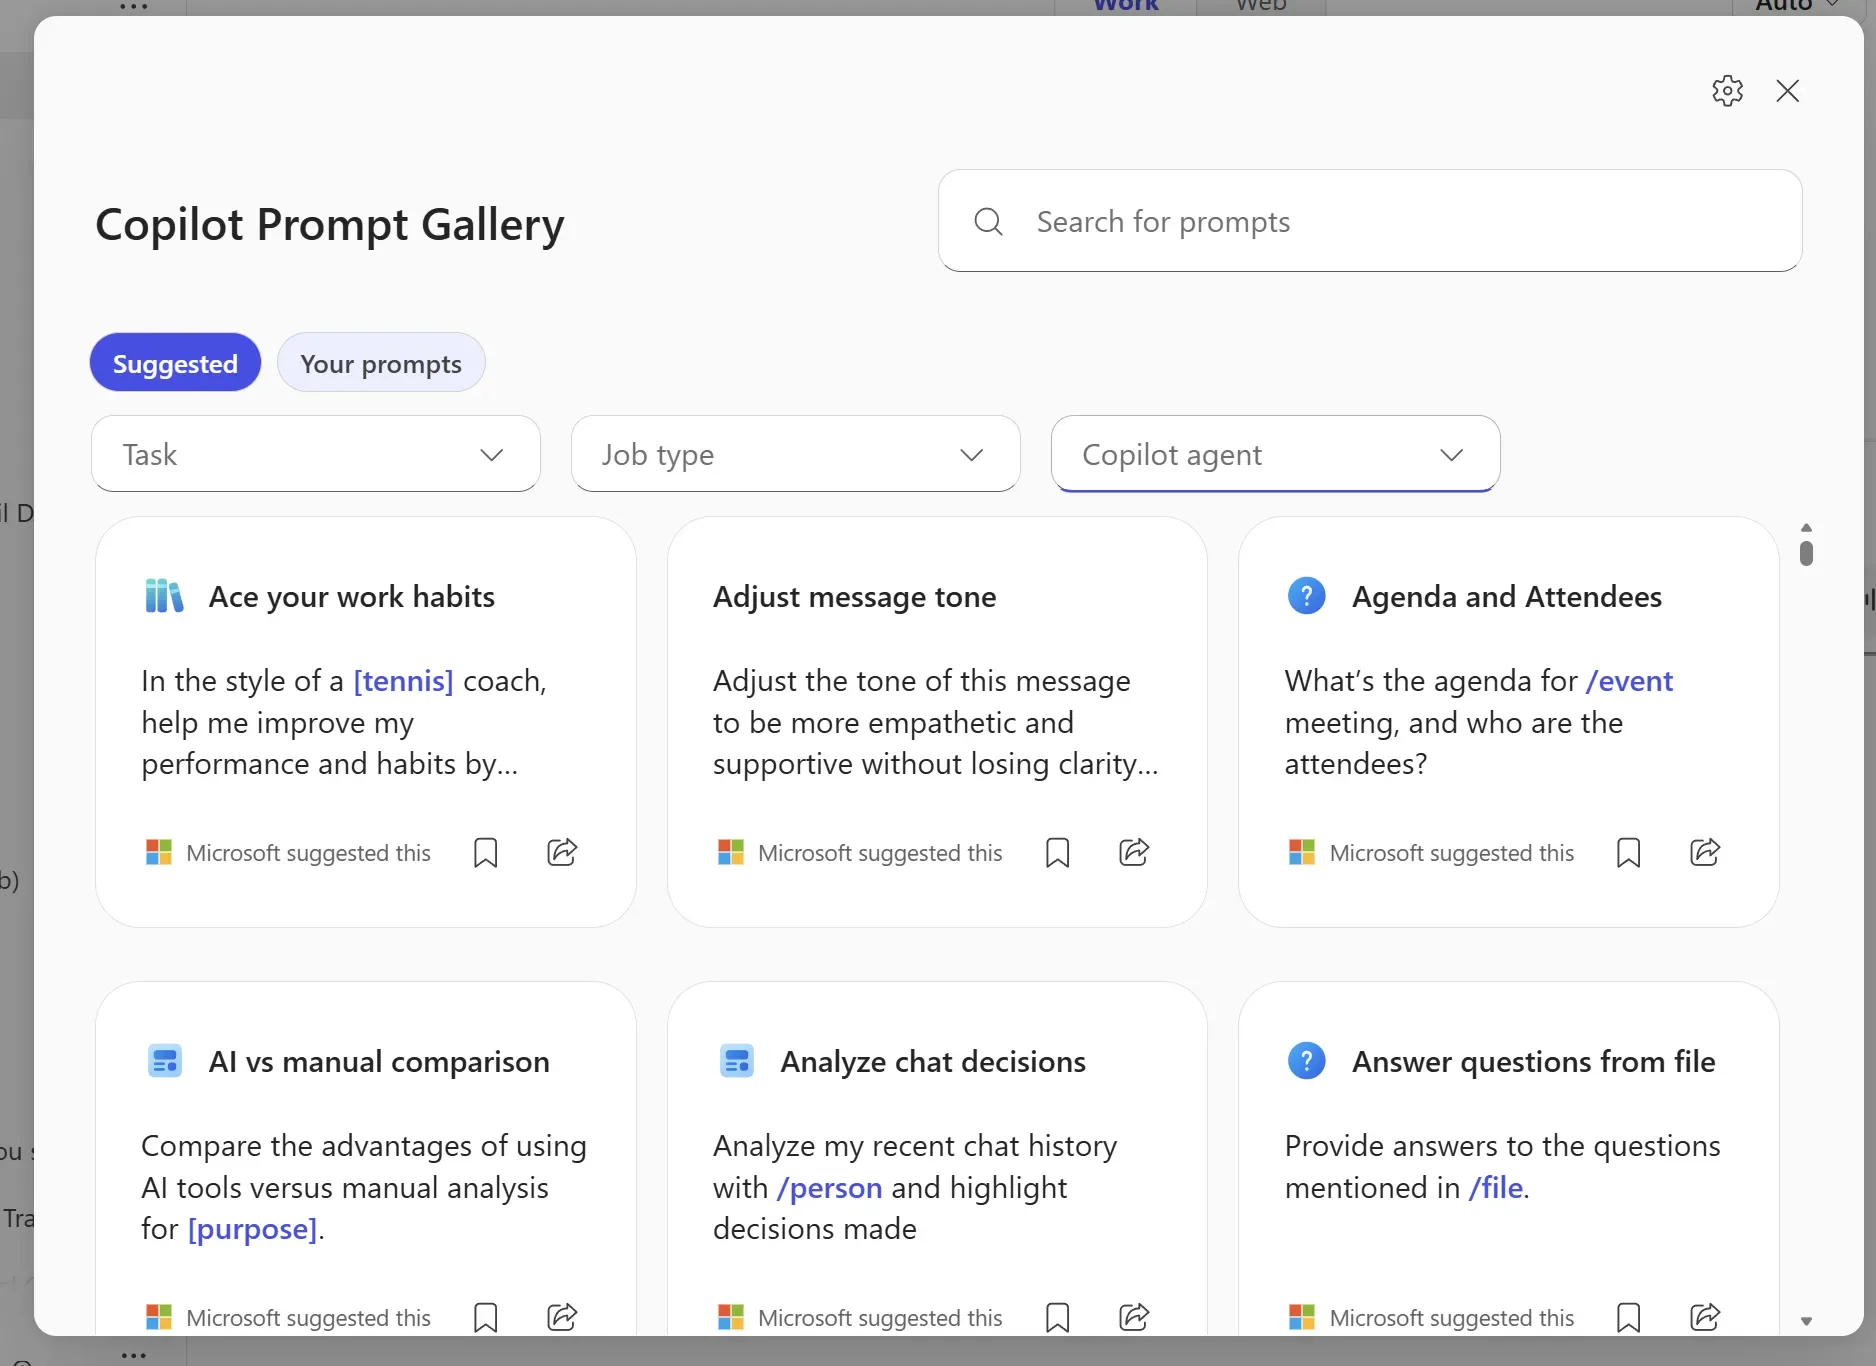Bookmark the AI vs manual comparison prompt
1876x1366 pixels.
tap(486, 1317)
